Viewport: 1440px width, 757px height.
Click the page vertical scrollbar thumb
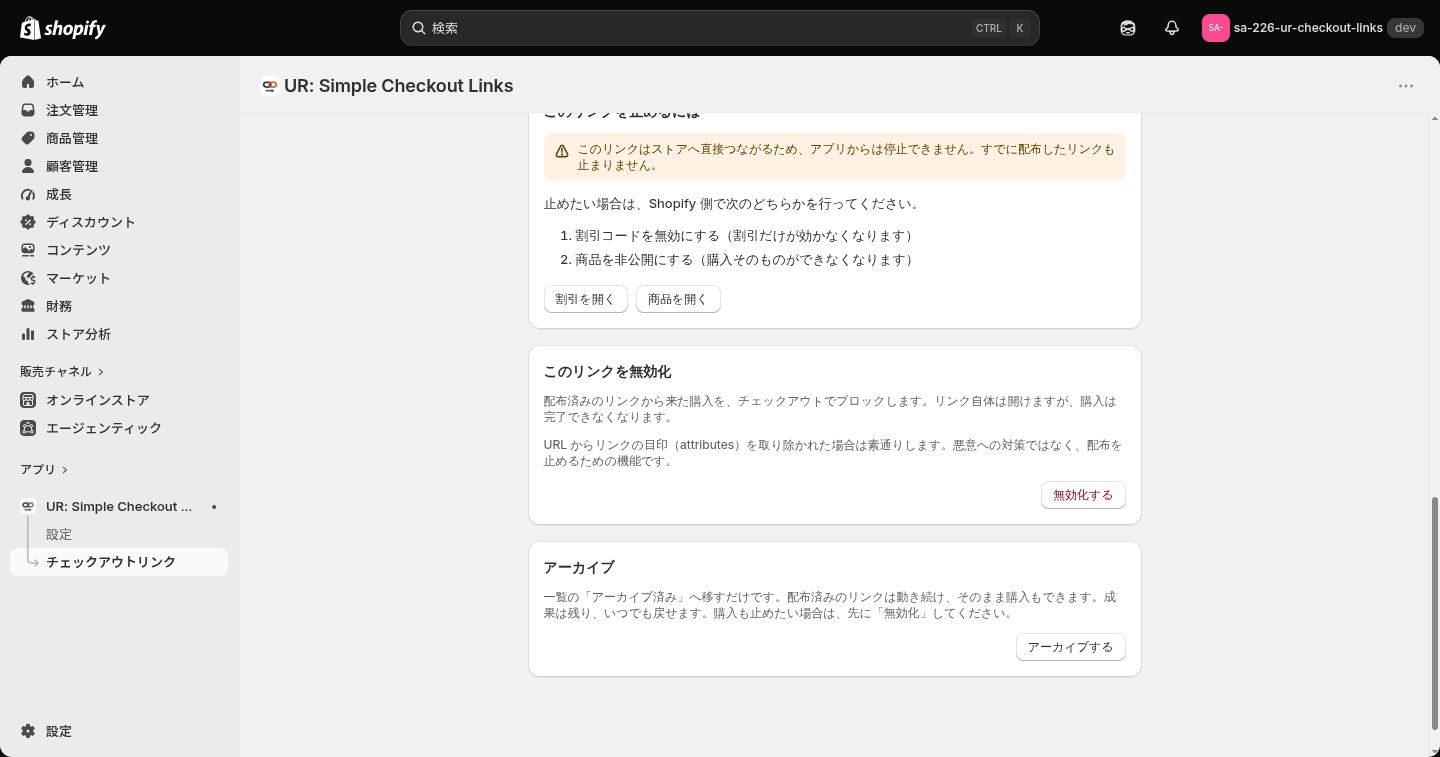(1435, 613)
